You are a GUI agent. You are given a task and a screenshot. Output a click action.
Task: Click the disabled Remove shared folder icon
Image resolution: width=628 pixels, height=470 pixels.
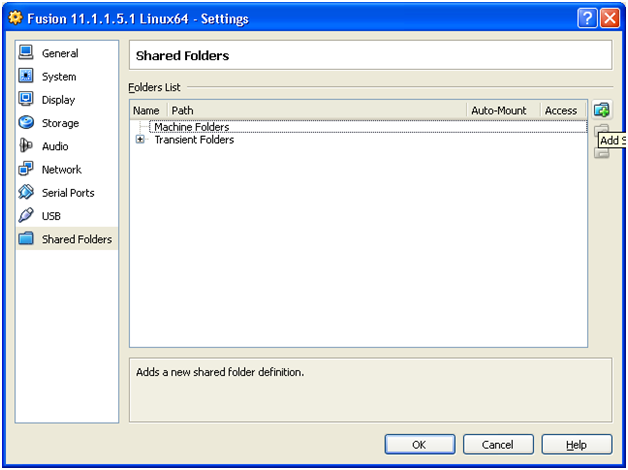coord(601,153)
